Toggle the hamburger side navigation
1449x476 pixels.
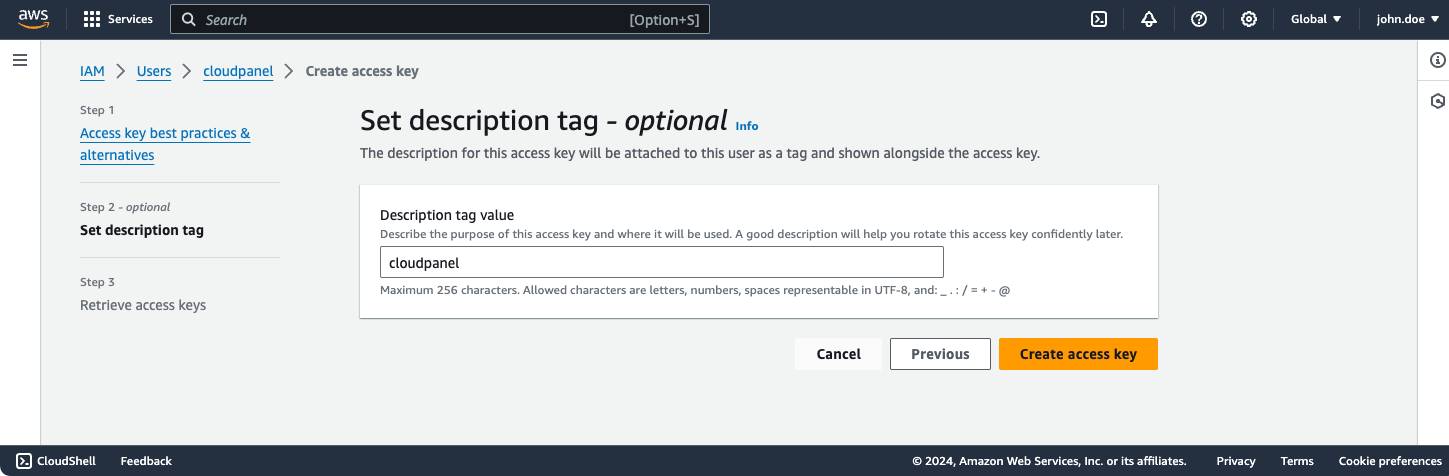pyautogui.click(x=19, y=61)
